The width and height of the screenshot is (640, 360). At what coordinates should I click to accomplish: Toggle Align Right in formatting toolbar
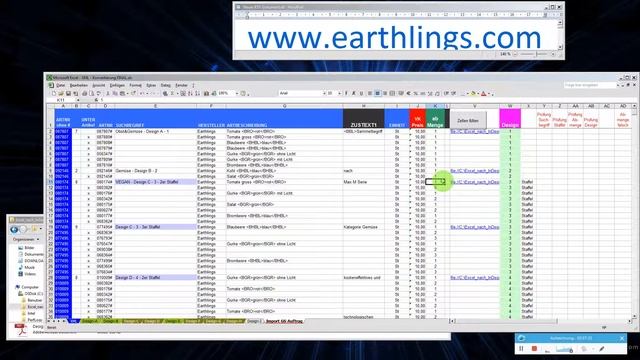[385, 93]
